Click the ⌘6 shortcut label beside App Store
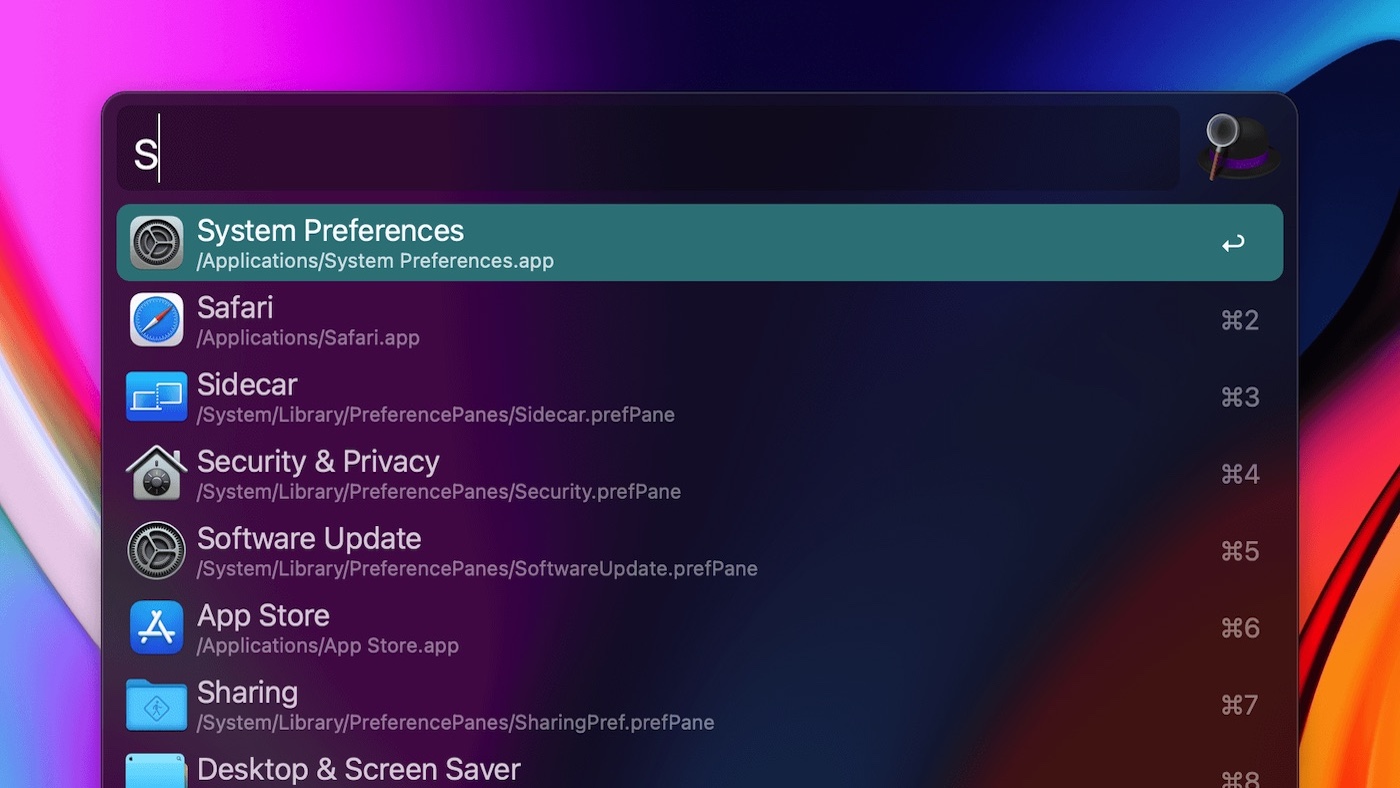Viewport: 1400px width, 788px height. click(x=1240, y=628)
